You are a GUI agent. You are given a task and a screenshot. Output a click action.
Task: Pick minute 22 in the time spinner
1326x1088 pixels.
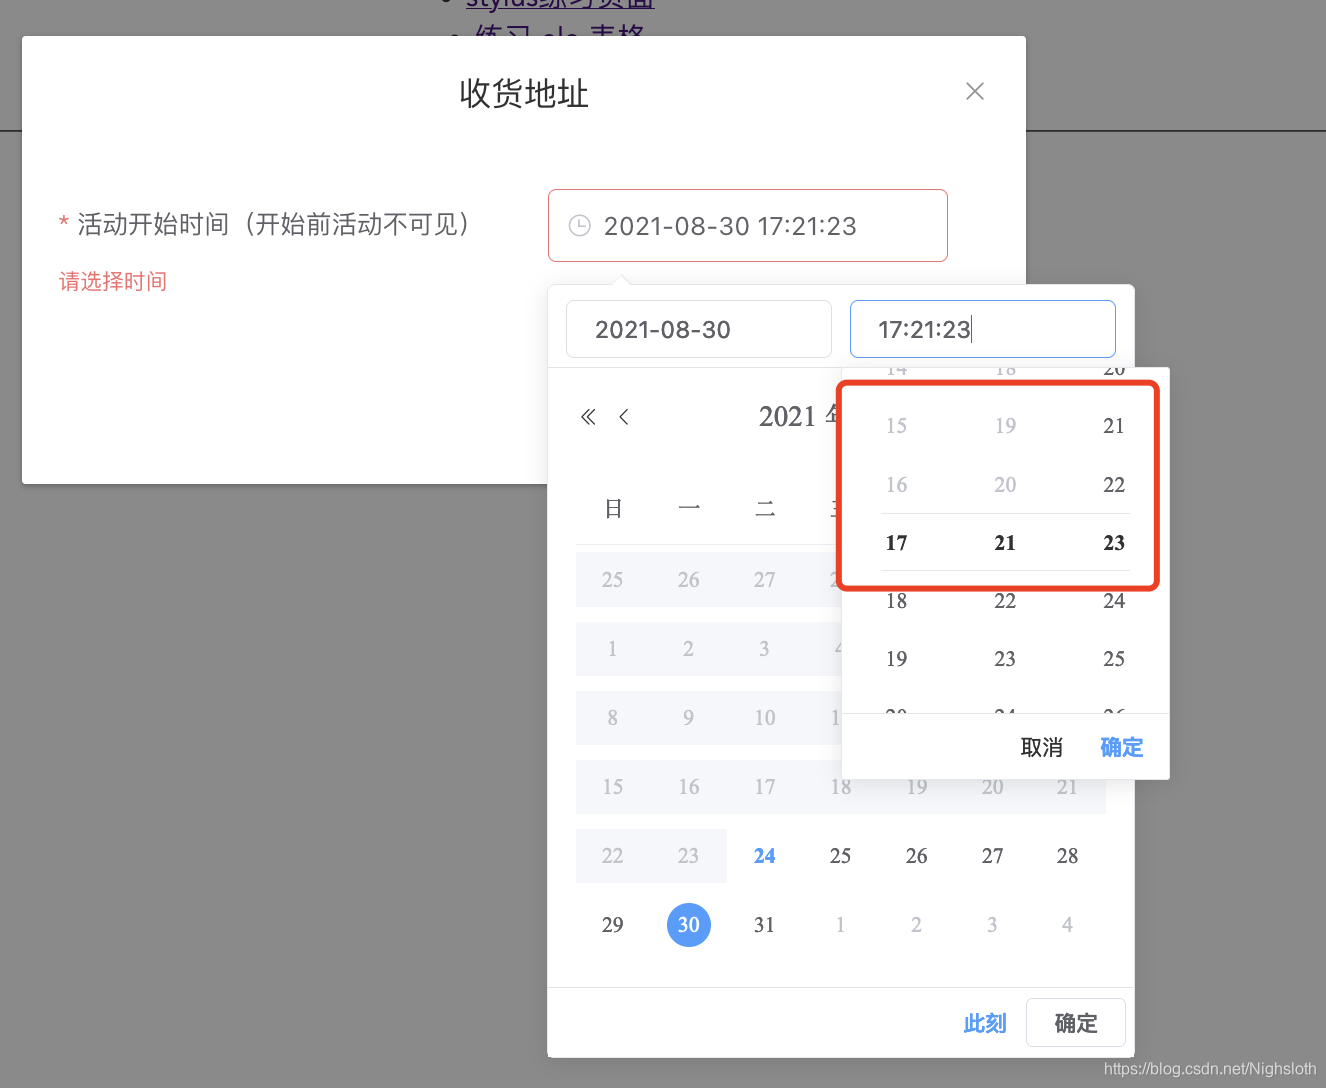point(1005,601)
